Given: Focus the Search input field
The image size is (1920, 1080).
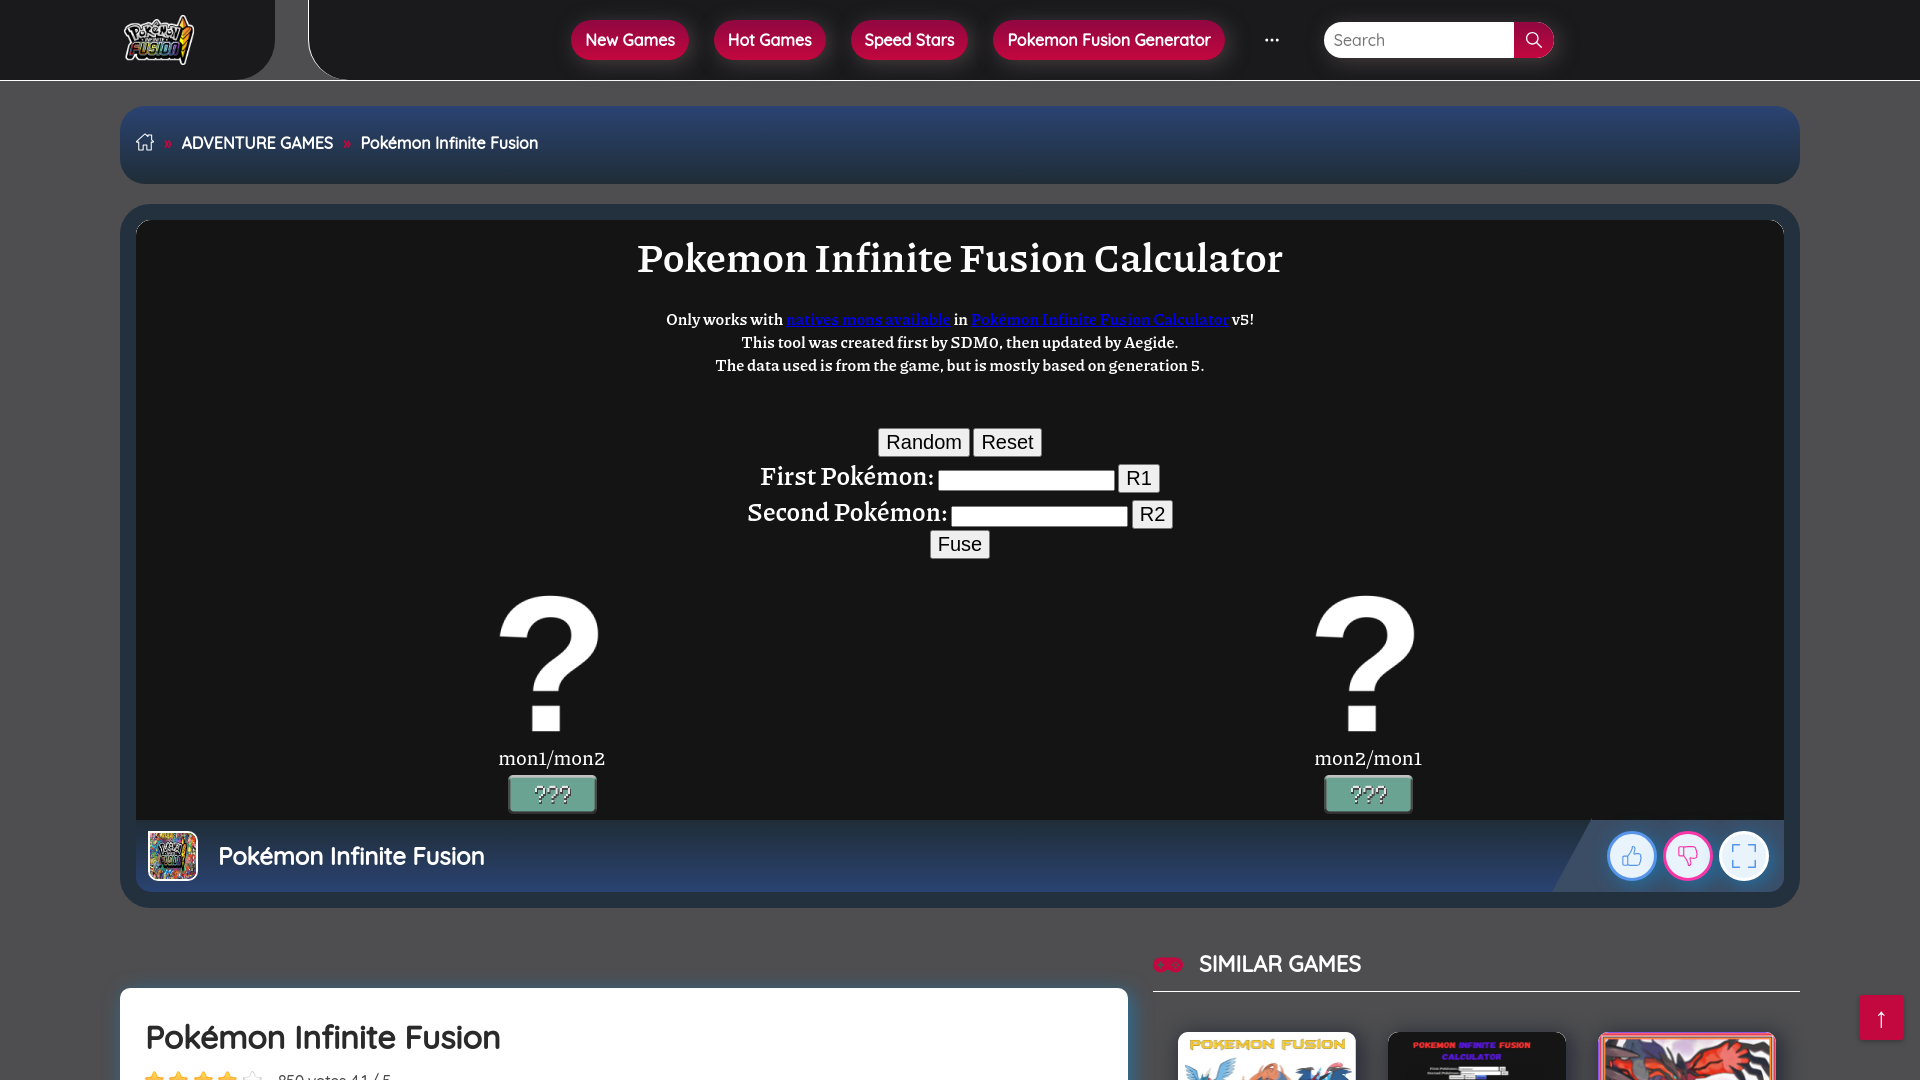Looking at the screenshot, I should coord(1419,40).
